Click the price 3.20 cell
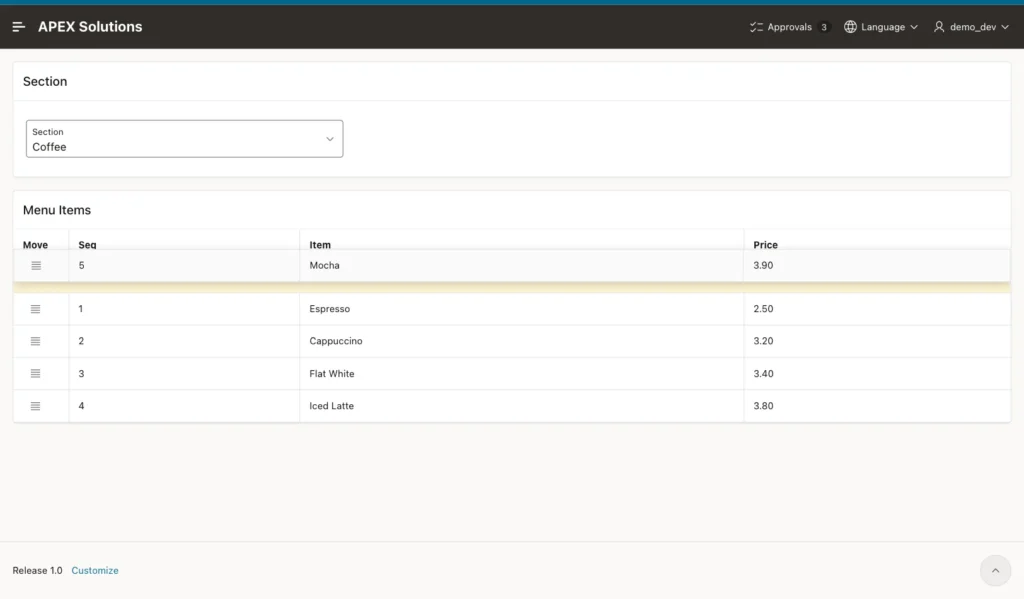The width and height of the screenshot is (1024, 599). coord(876,341)
